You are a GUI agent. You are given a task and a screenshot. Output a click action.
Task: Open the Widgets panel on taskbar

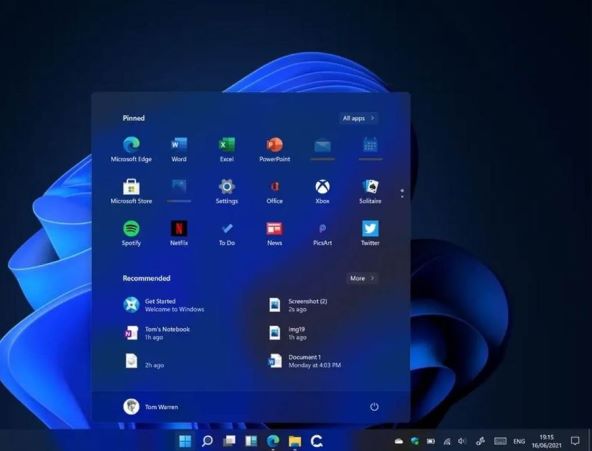pyautogui.click(x=251, y=440)
